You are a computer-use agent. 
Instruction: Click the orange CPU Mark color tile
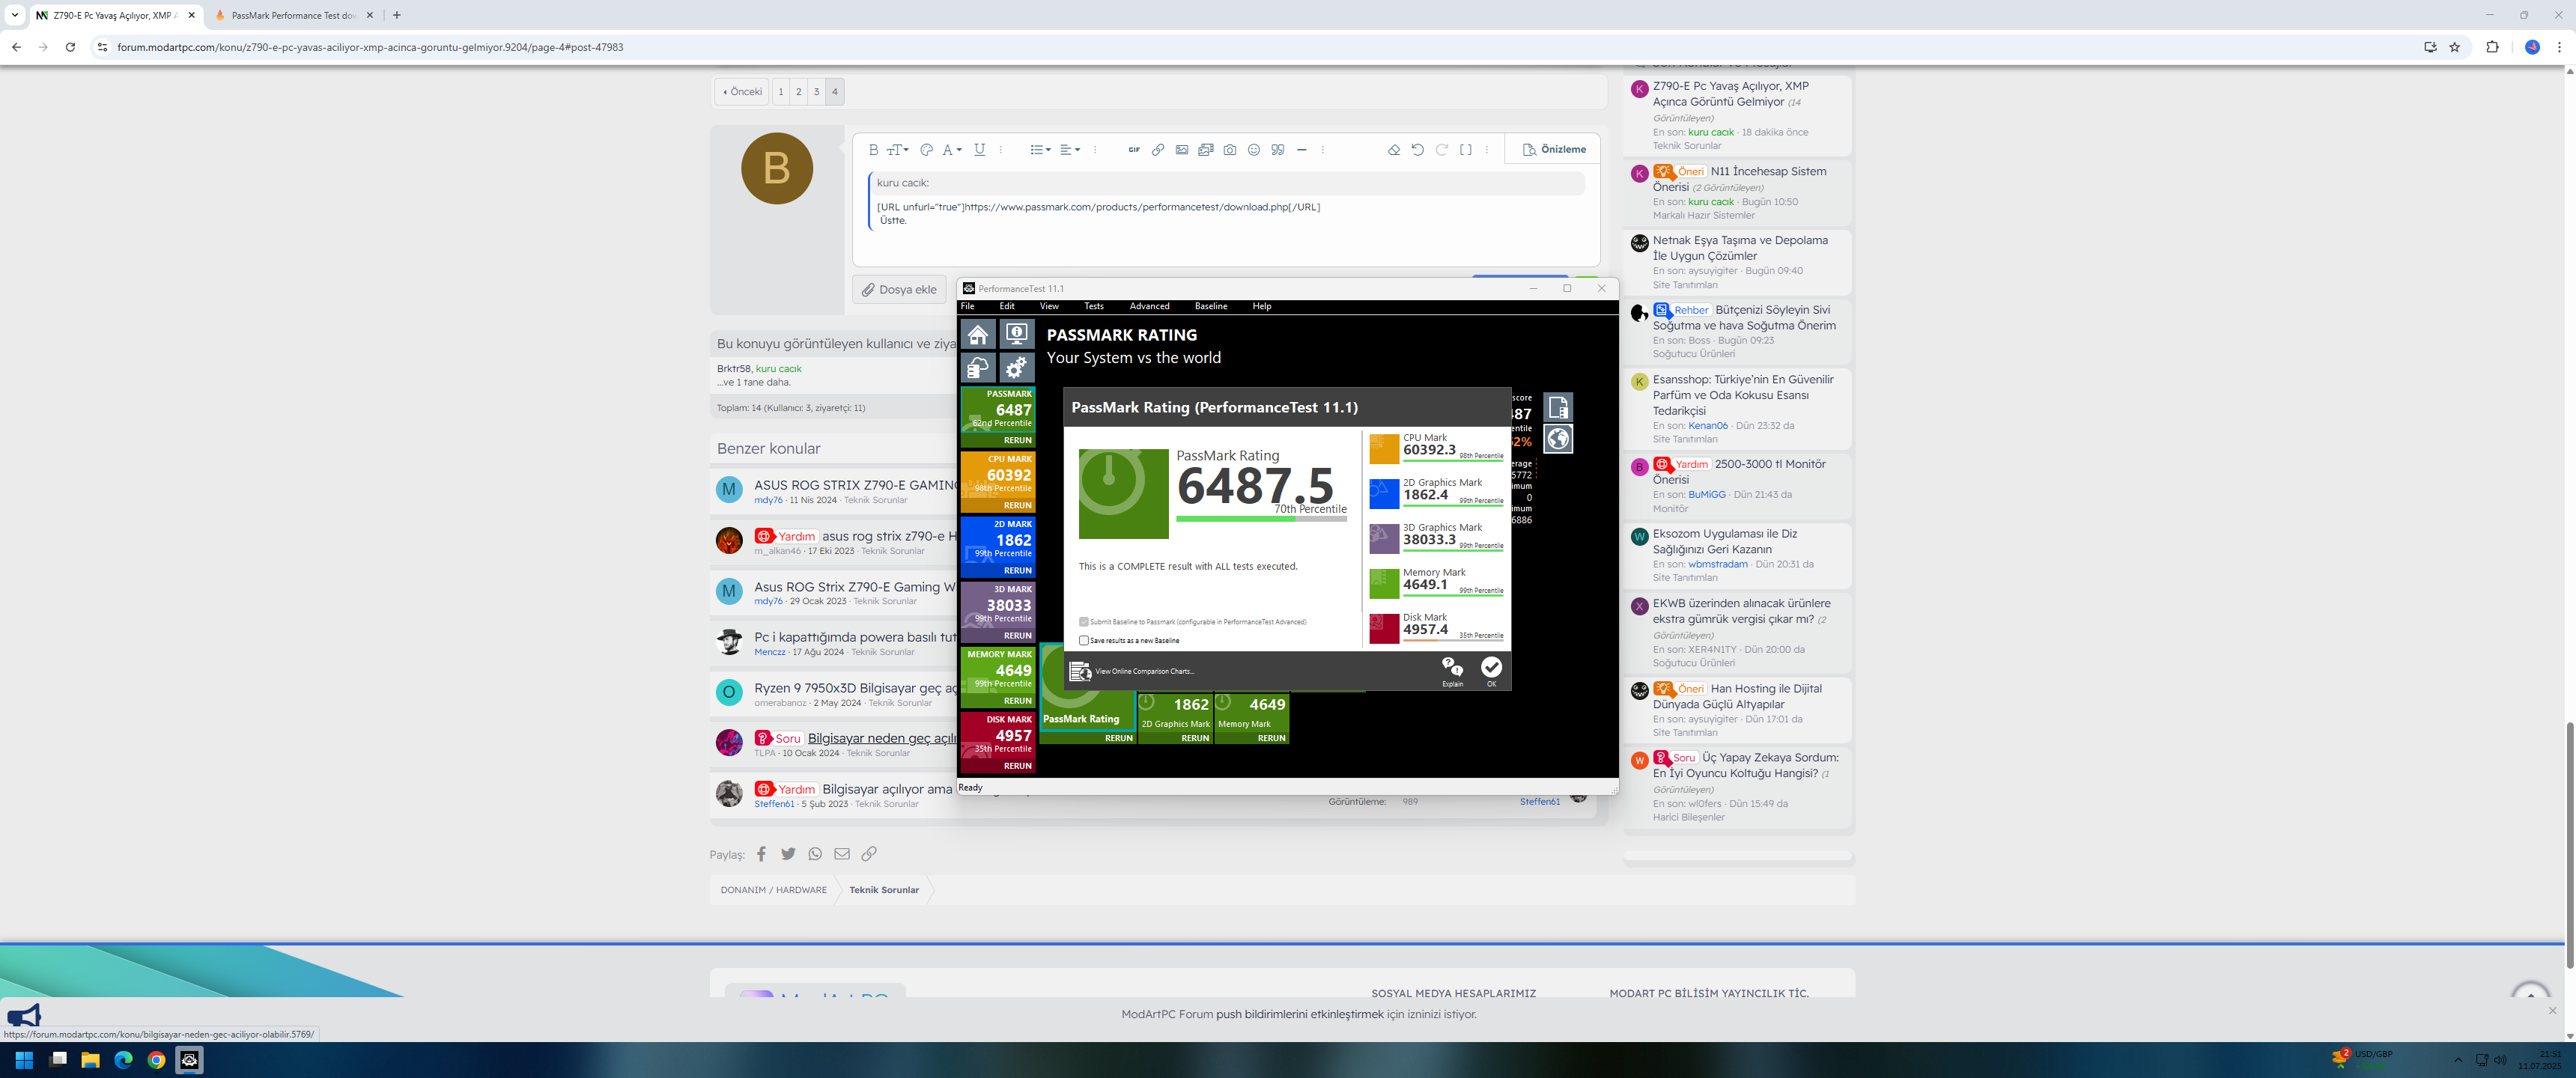click(x=1384, y=449)
